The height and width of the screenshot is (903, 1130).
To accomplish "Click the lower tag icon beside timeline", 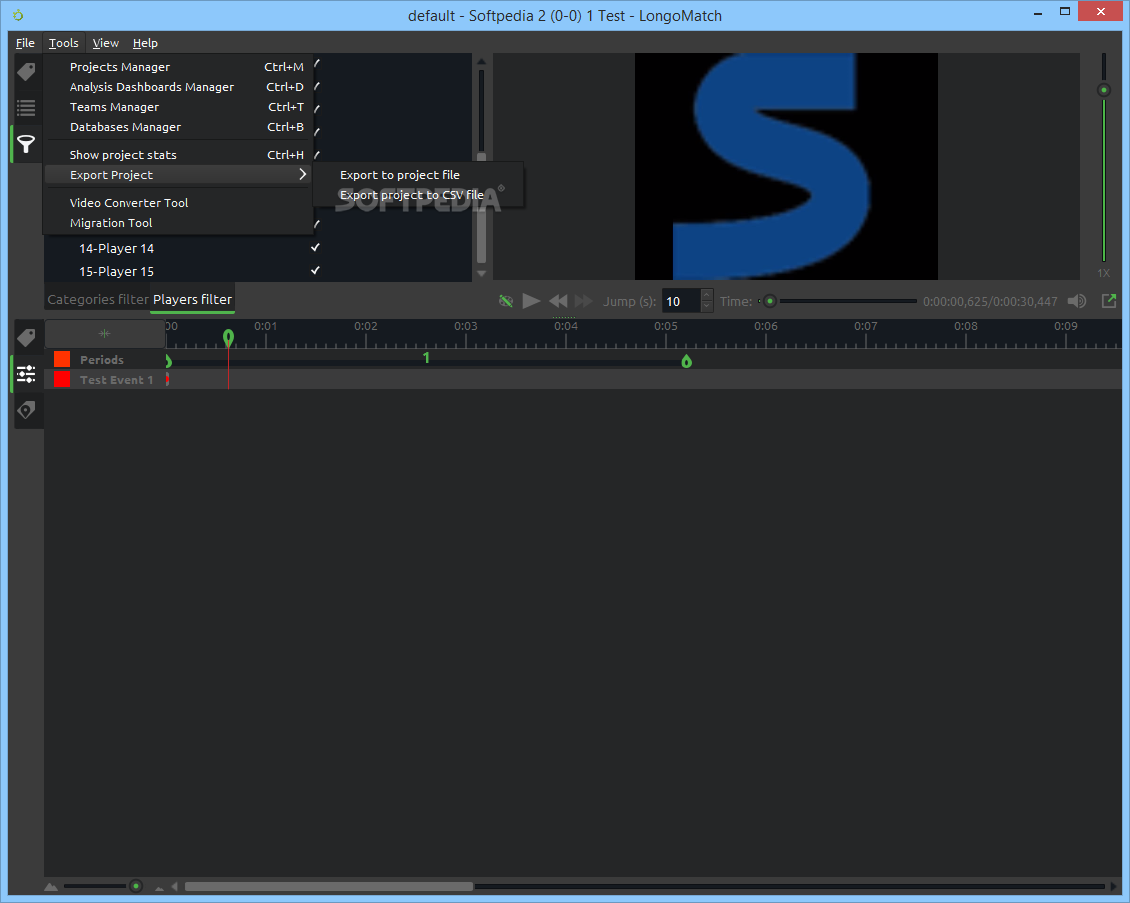I will coord(27,338).
